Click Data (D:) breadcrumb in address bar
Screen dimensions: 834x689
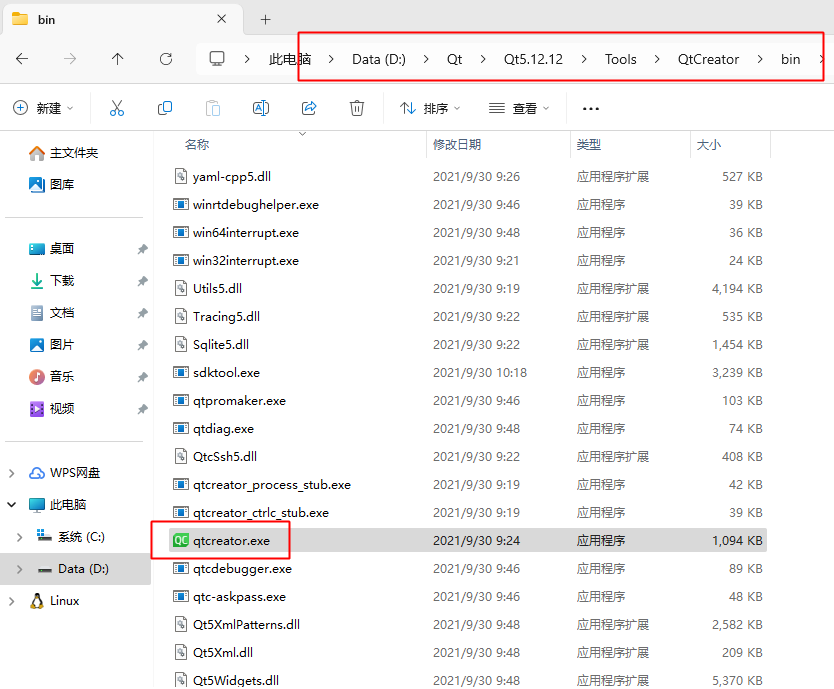click(x=379, y=59)
